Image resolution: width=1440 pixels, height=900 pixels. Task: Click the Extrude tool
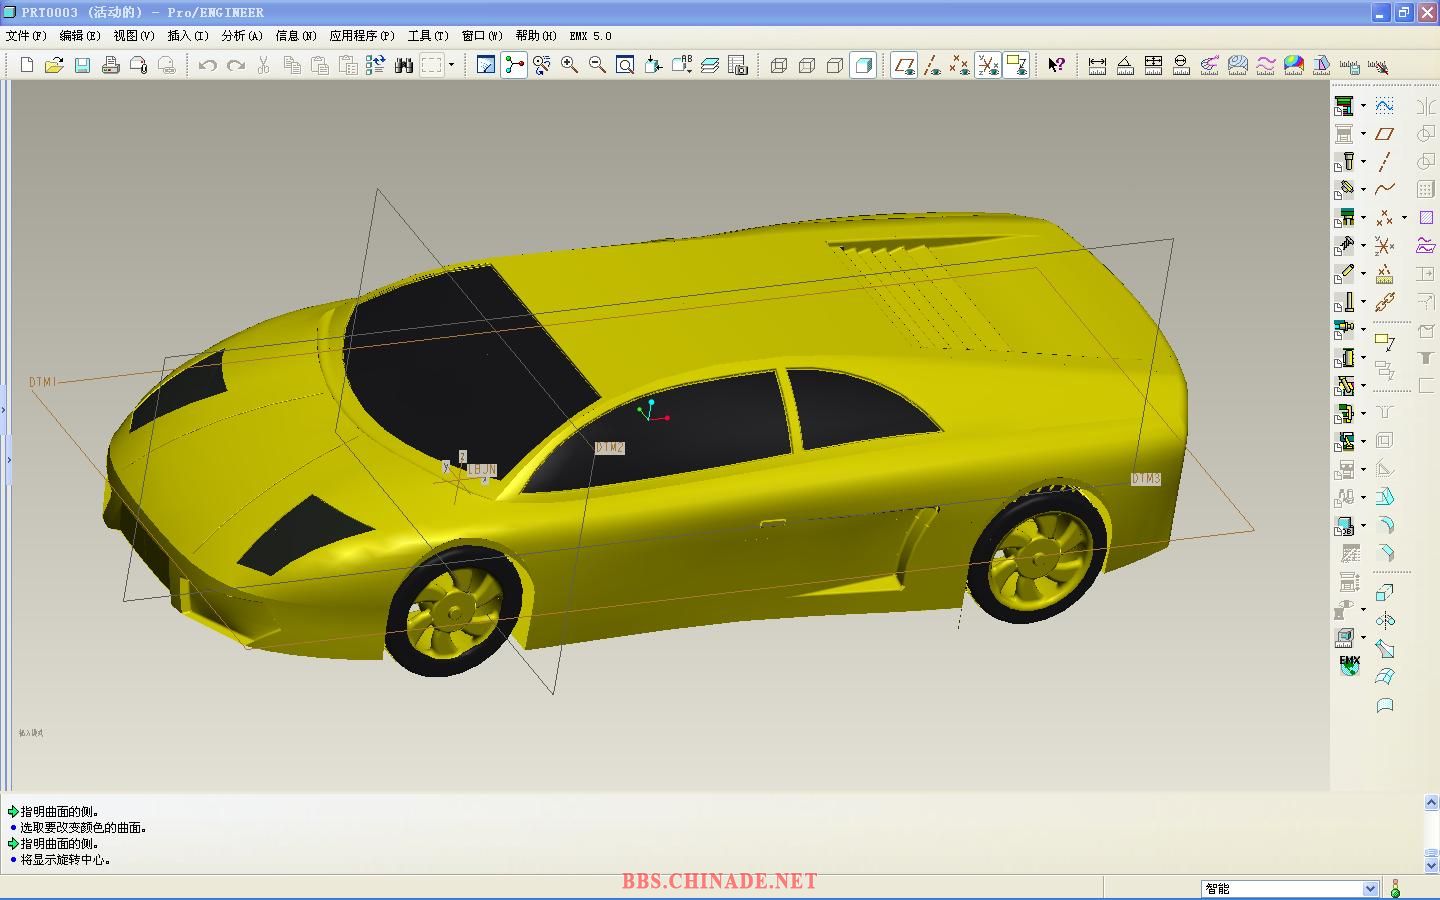[1385, 593]
